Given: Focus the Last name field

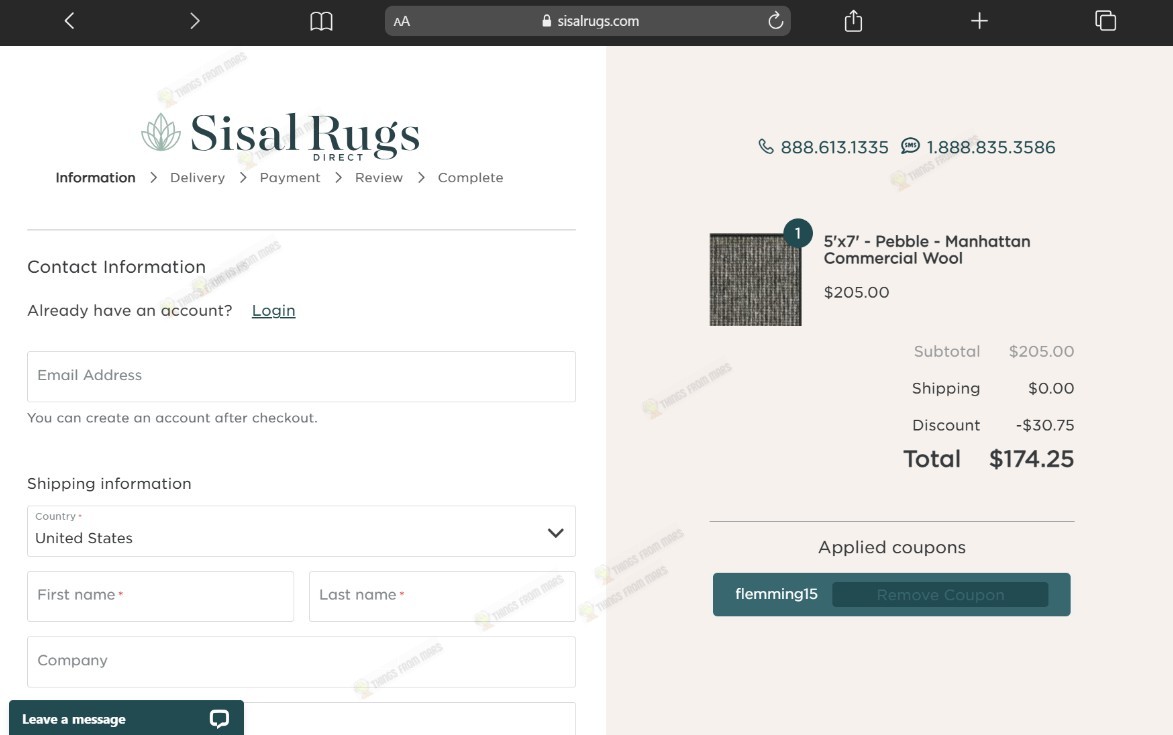Looking at the screenshot, I should pyautogui.click(x=442, y=596).
